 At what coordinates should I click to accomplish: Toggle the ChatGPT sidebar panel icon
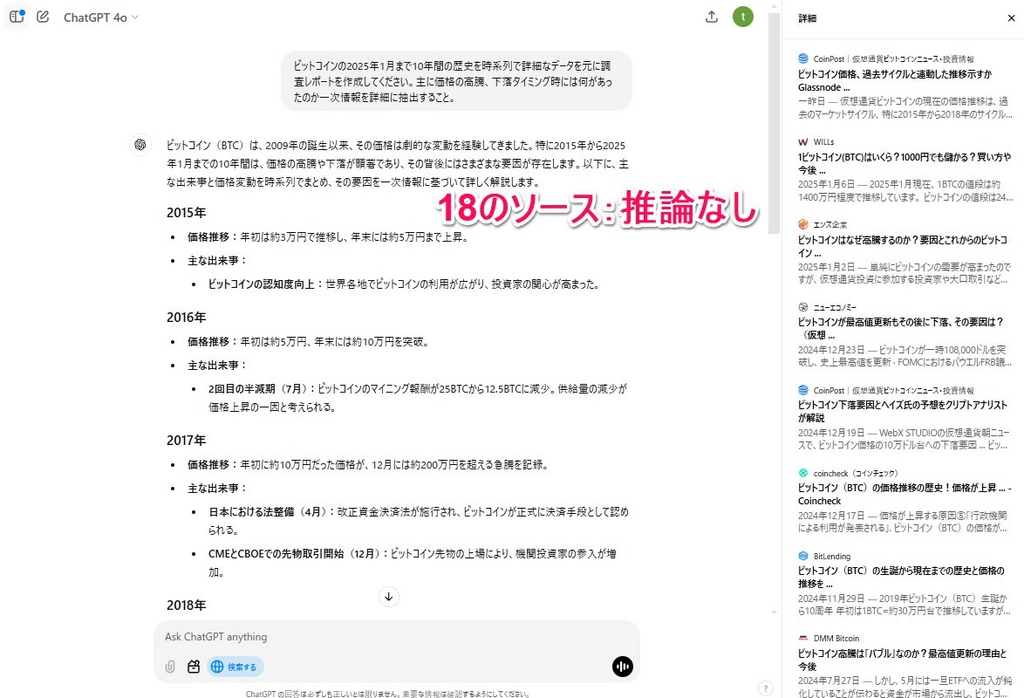(16, 17)
